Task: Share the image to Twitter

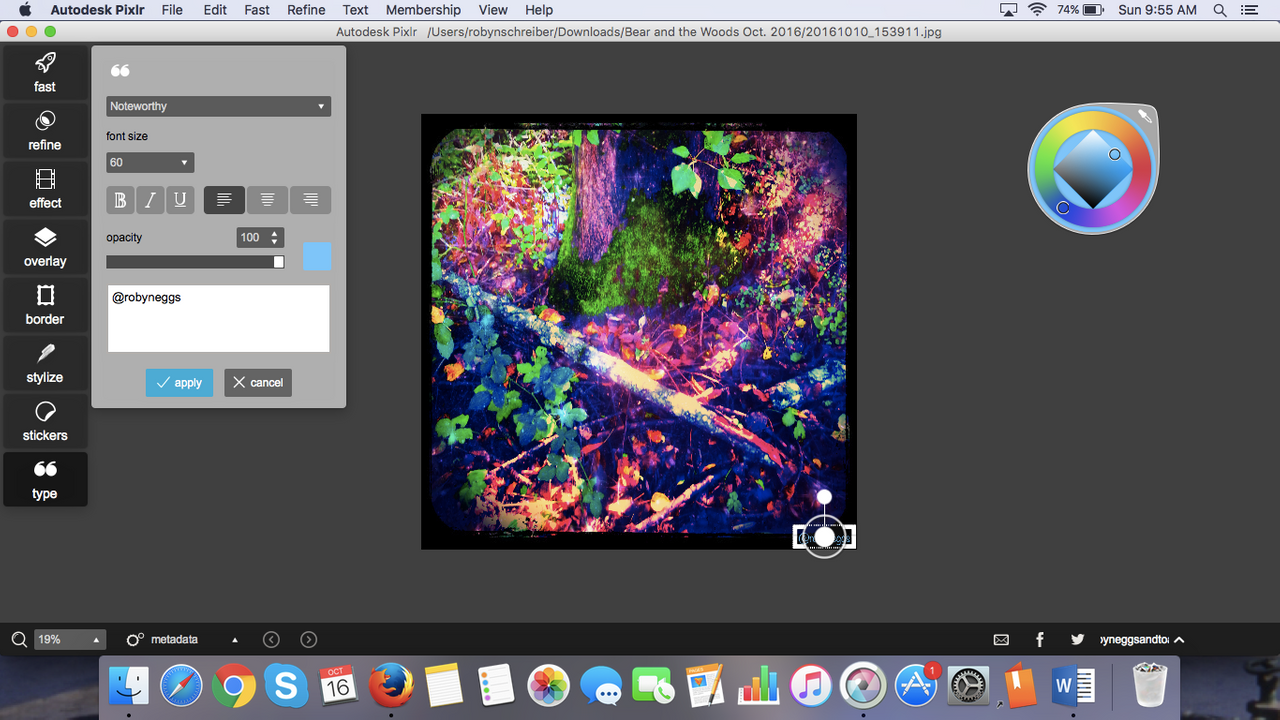Action: point(1077,639)
